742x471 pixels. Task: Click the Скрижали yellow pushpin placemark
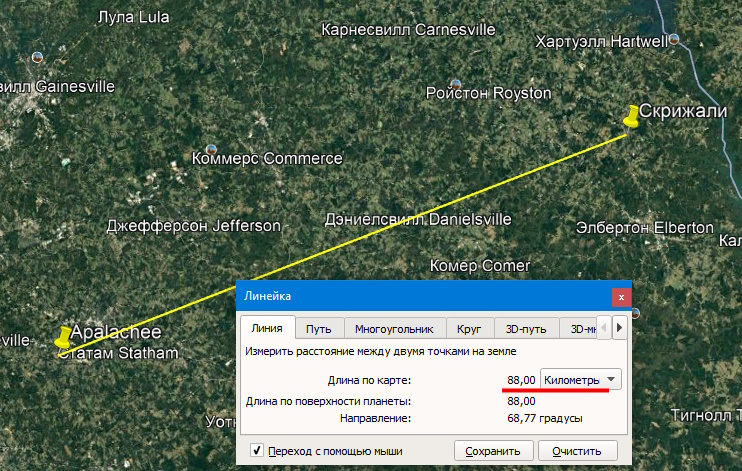coord(631,116)
